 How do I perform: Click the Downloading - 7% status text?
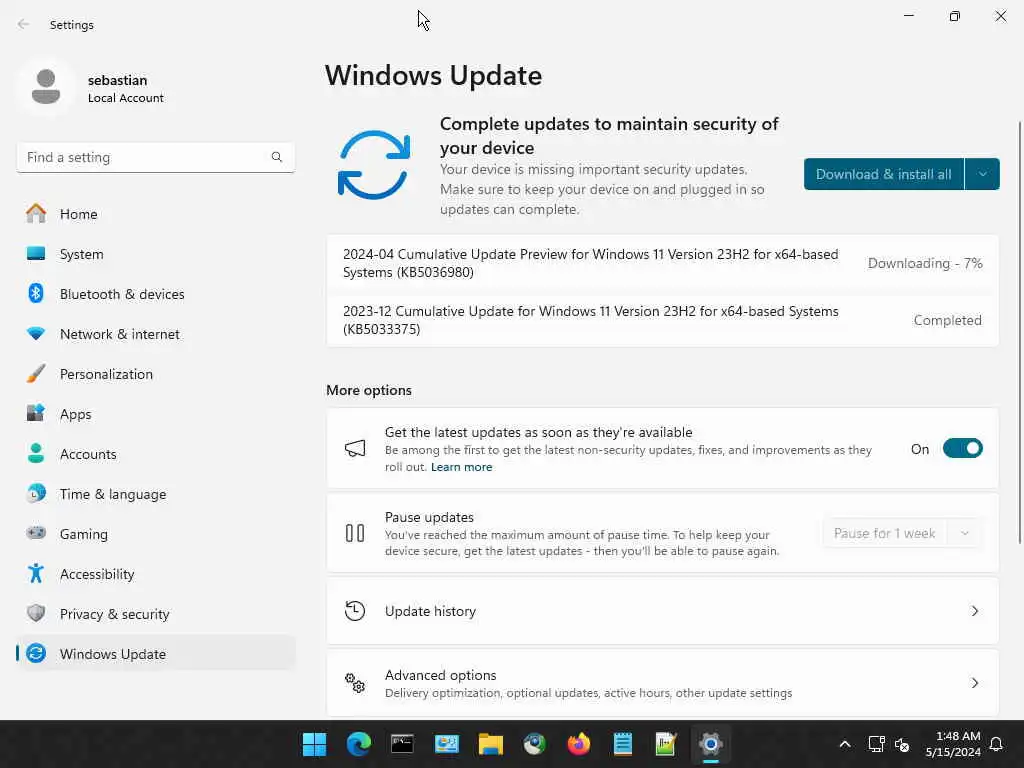point(925,263)
